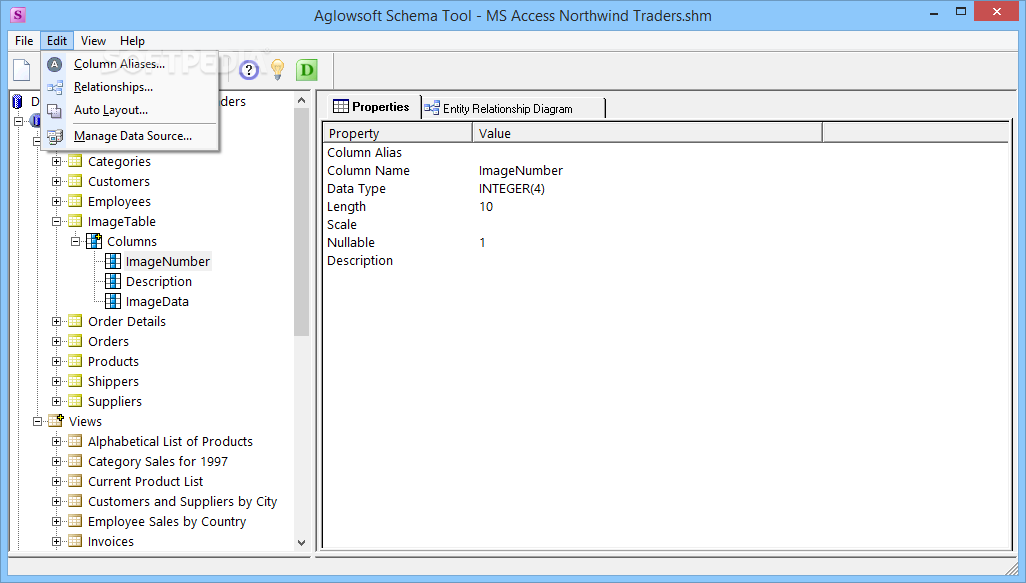Click the ImageNumber column icon

tap(113, 261)
